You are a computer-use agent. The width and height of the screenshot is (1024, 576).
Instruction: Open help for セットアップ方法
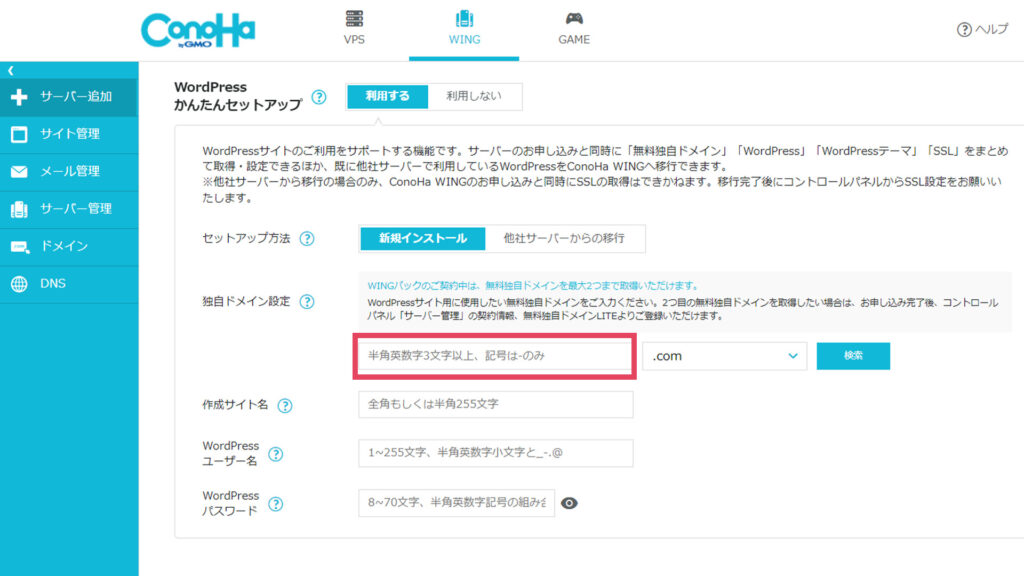click(x=306, y=238)
